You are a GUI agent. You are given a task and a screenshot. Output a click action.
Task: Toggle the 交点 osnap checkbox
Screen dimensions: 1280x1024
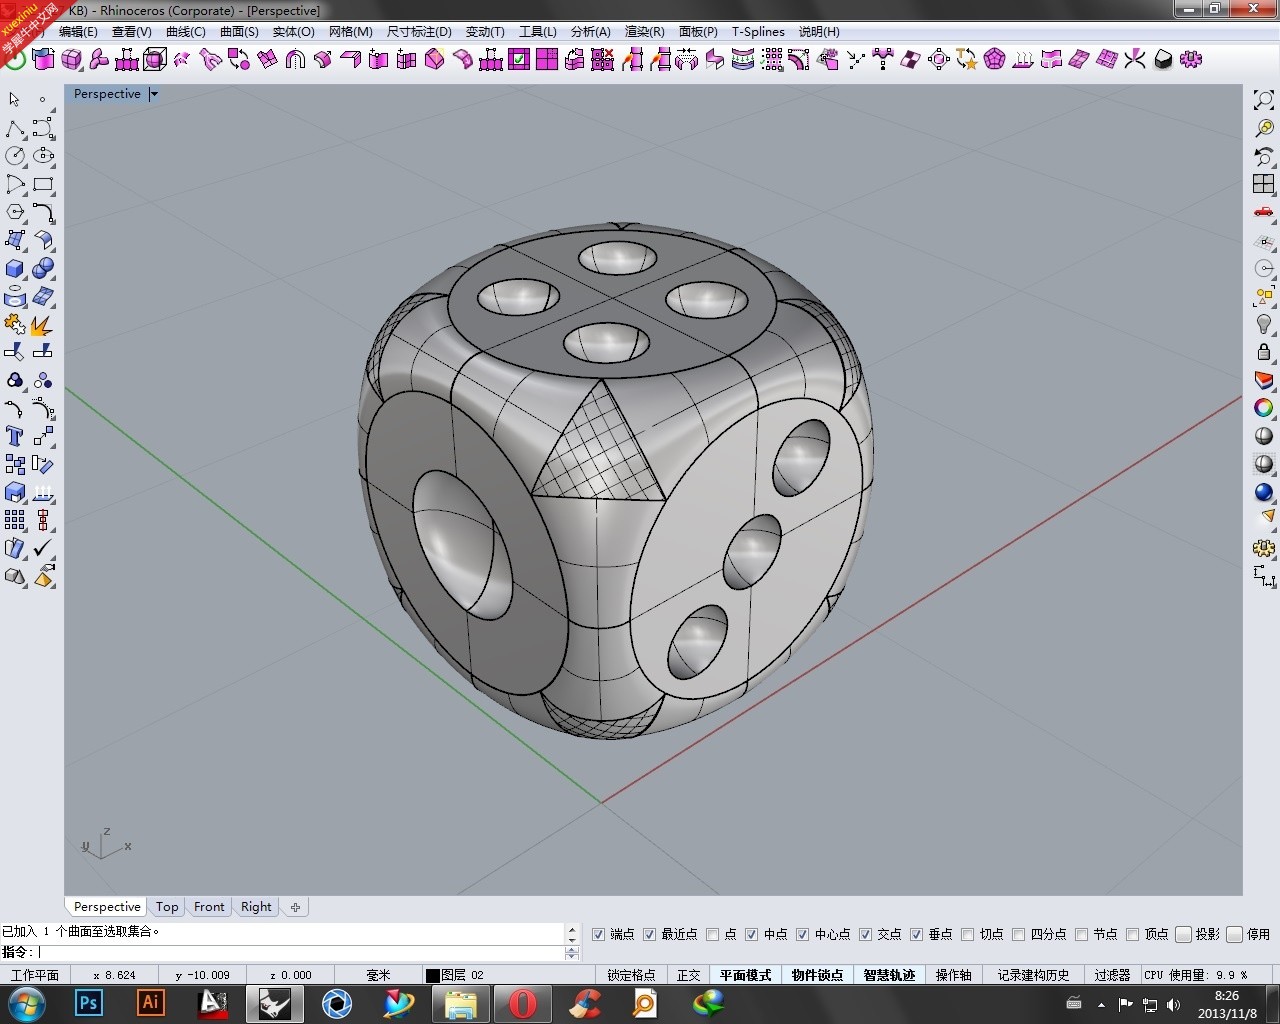tap(865, 934)
